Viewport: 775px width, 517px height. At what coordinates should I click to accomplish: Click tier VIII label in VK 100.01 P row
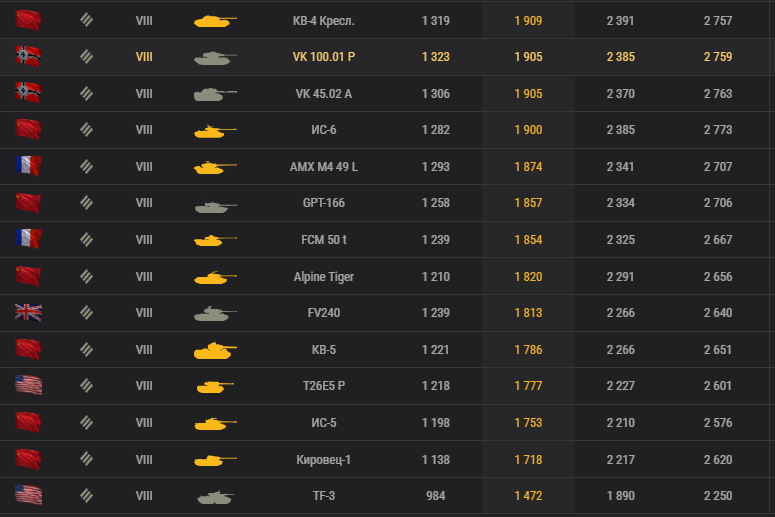144,57
